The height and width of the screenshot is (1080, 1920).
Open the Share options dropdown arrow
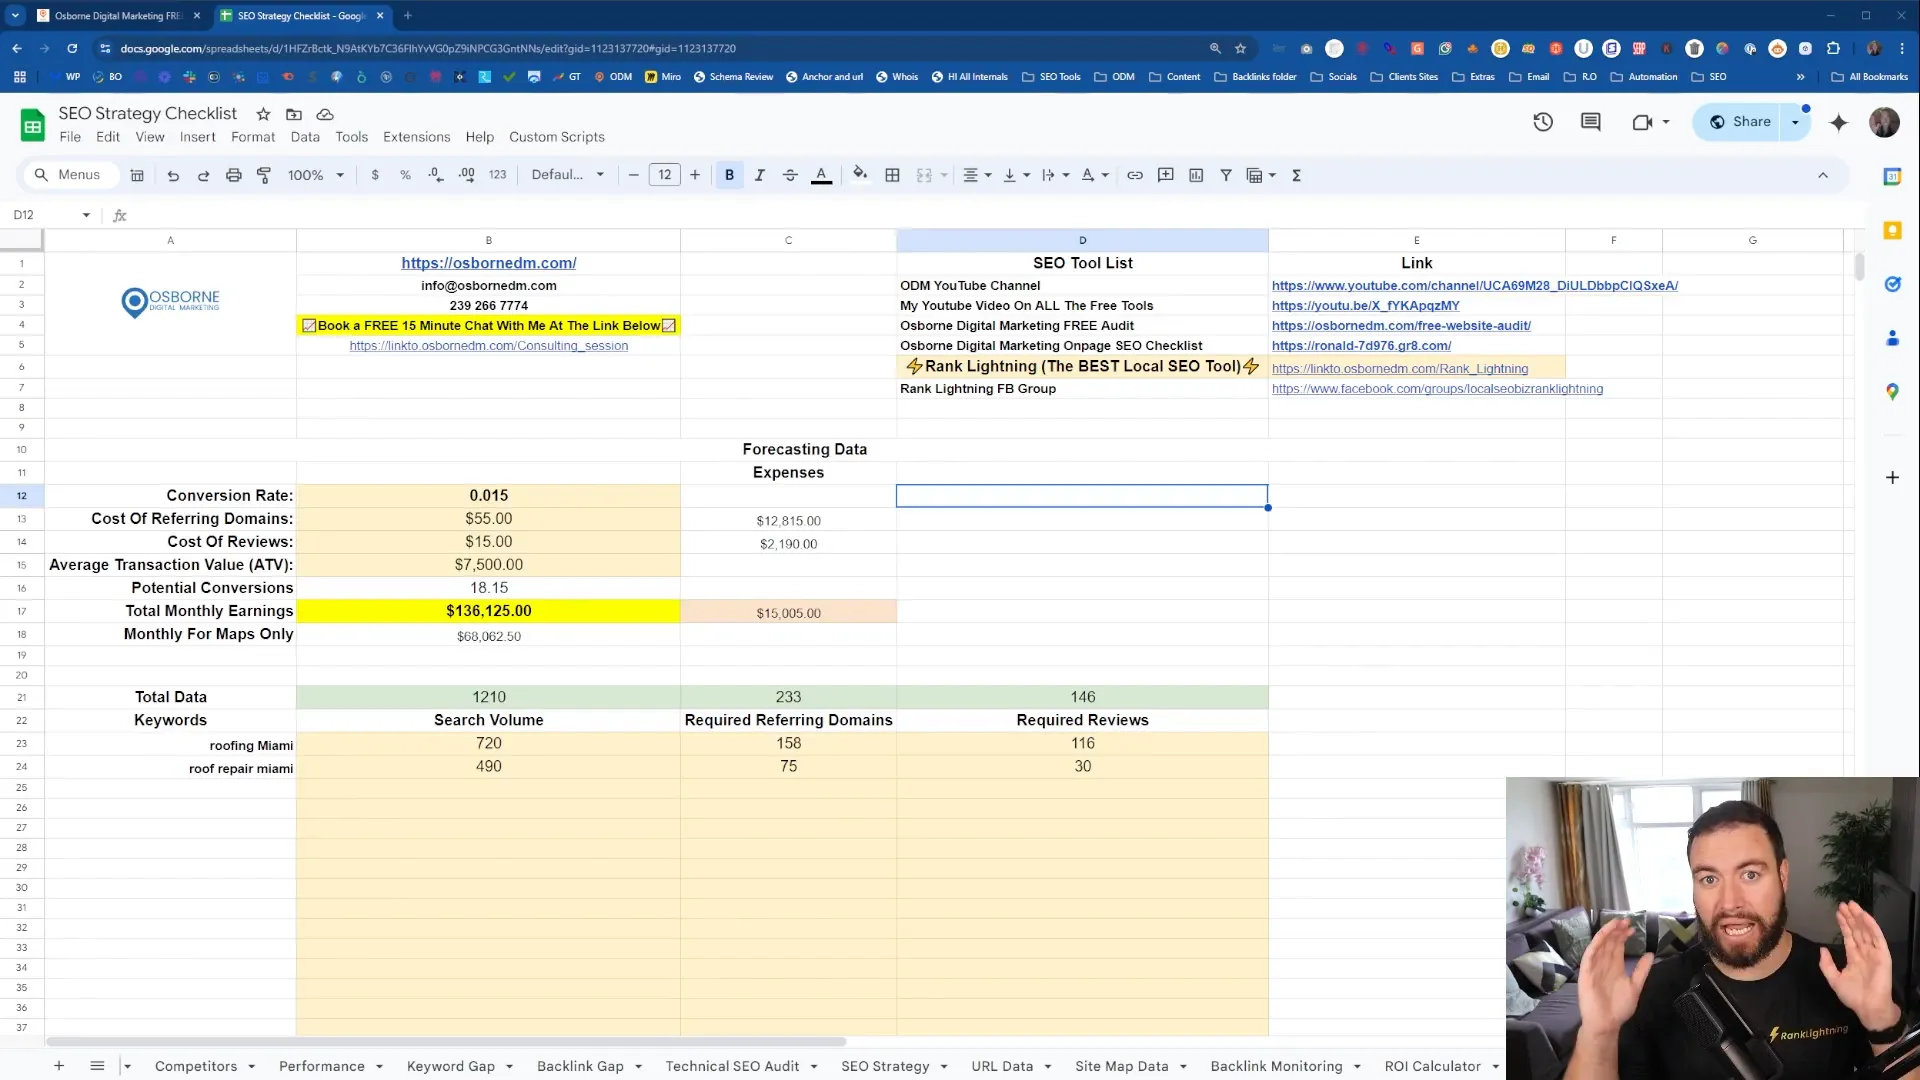pos(1795,122)
